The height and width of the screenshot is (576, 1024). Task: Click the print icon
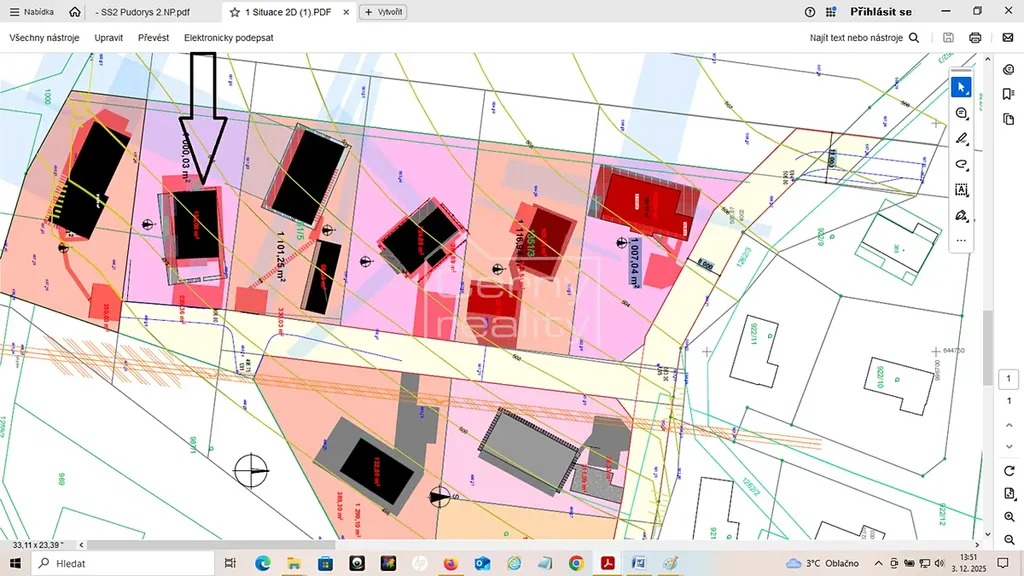tap(975, 38)
